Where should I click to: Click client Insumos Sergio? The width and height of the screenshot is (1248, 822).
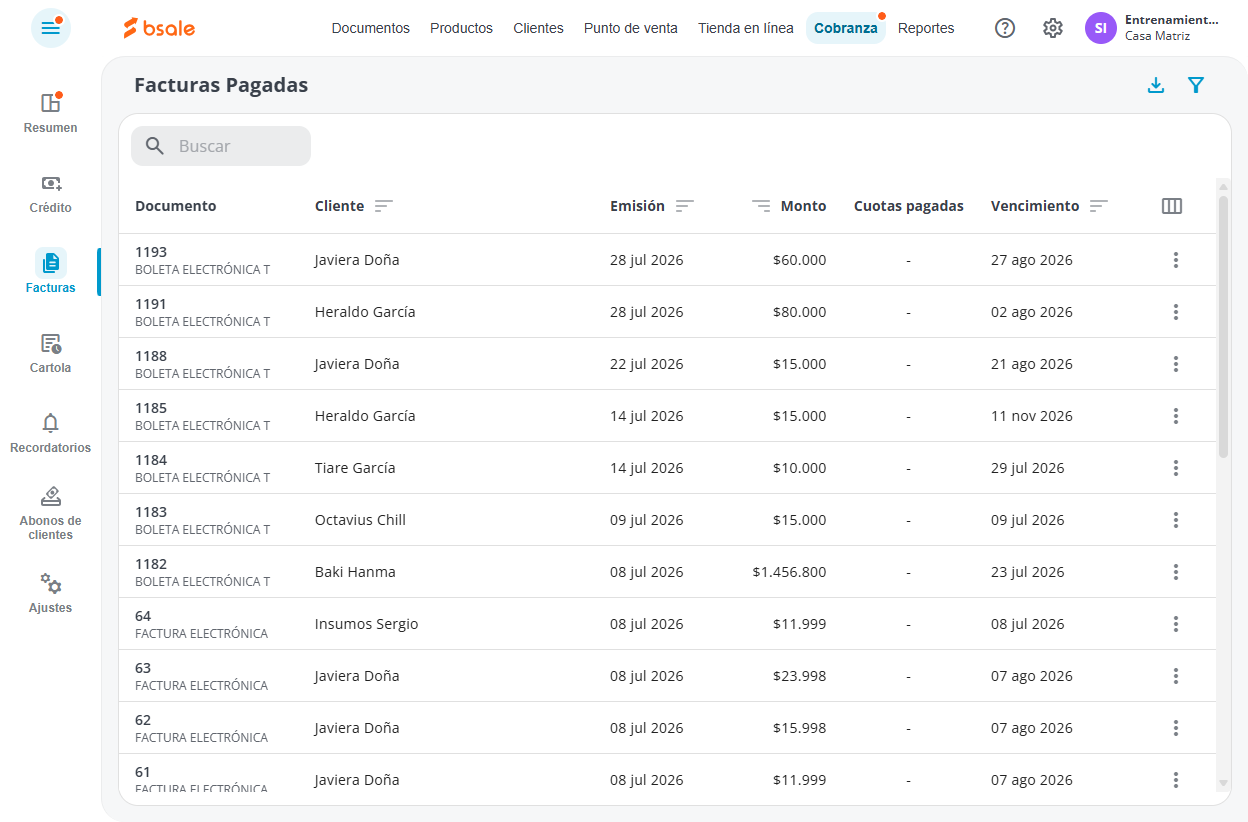coord(367,624)
